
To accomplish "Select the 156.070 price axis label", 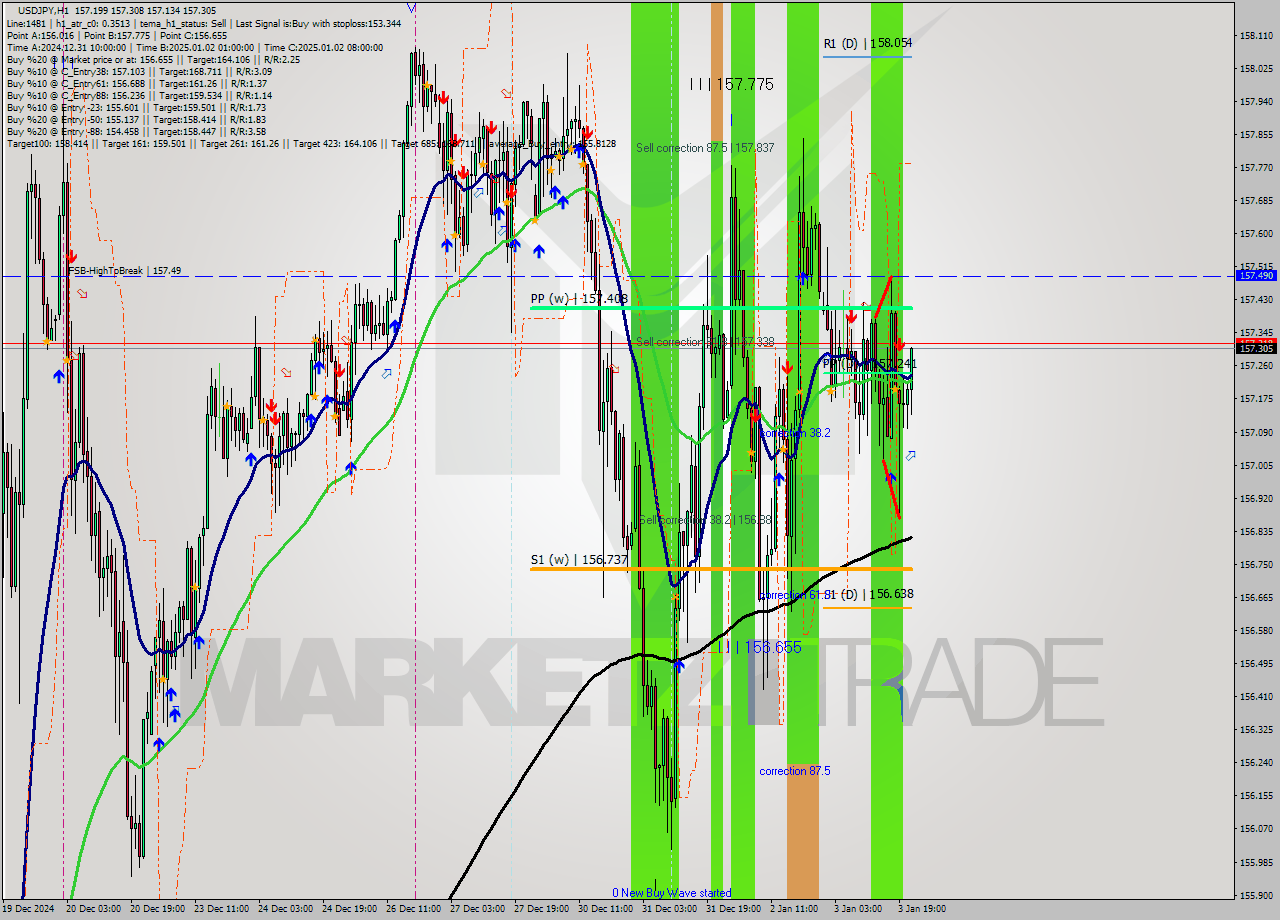I will [x=1256, y=829].
